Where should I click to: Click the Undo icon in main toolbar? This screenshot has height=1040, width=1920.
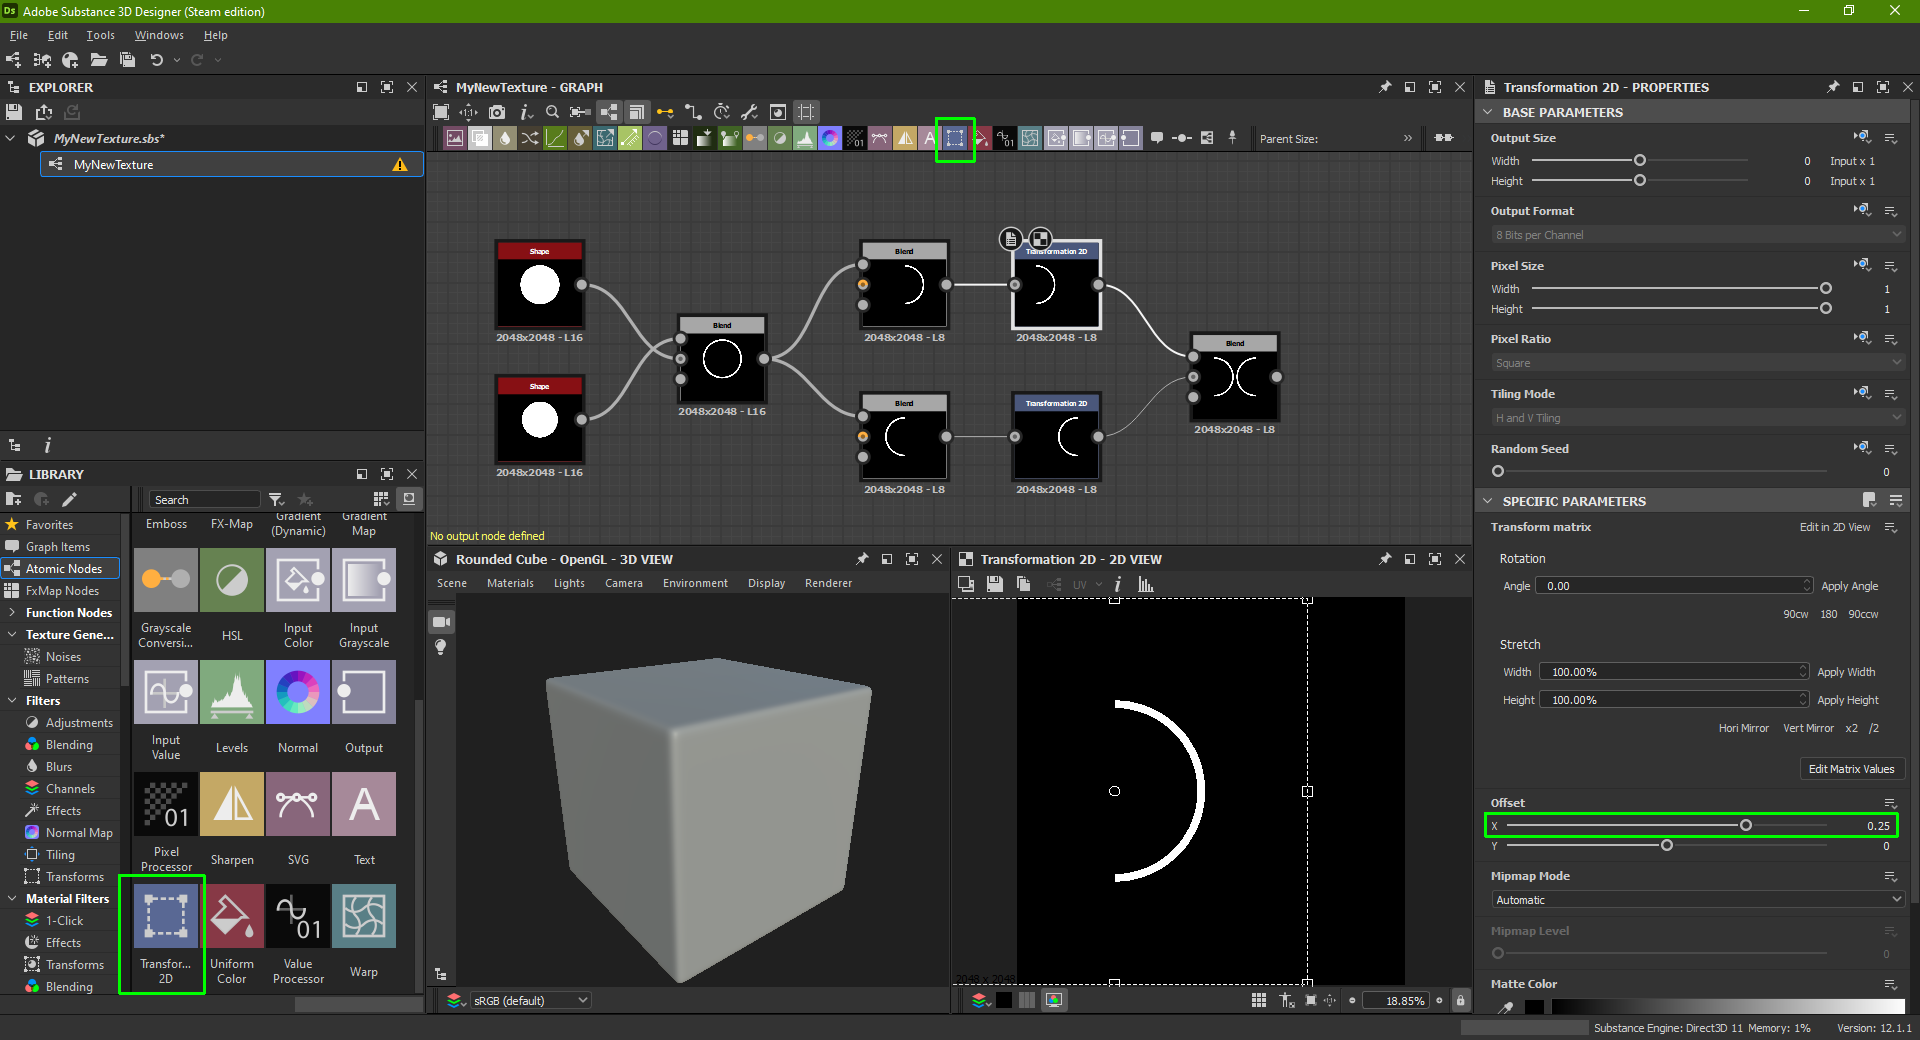click(x=157, y=60)
